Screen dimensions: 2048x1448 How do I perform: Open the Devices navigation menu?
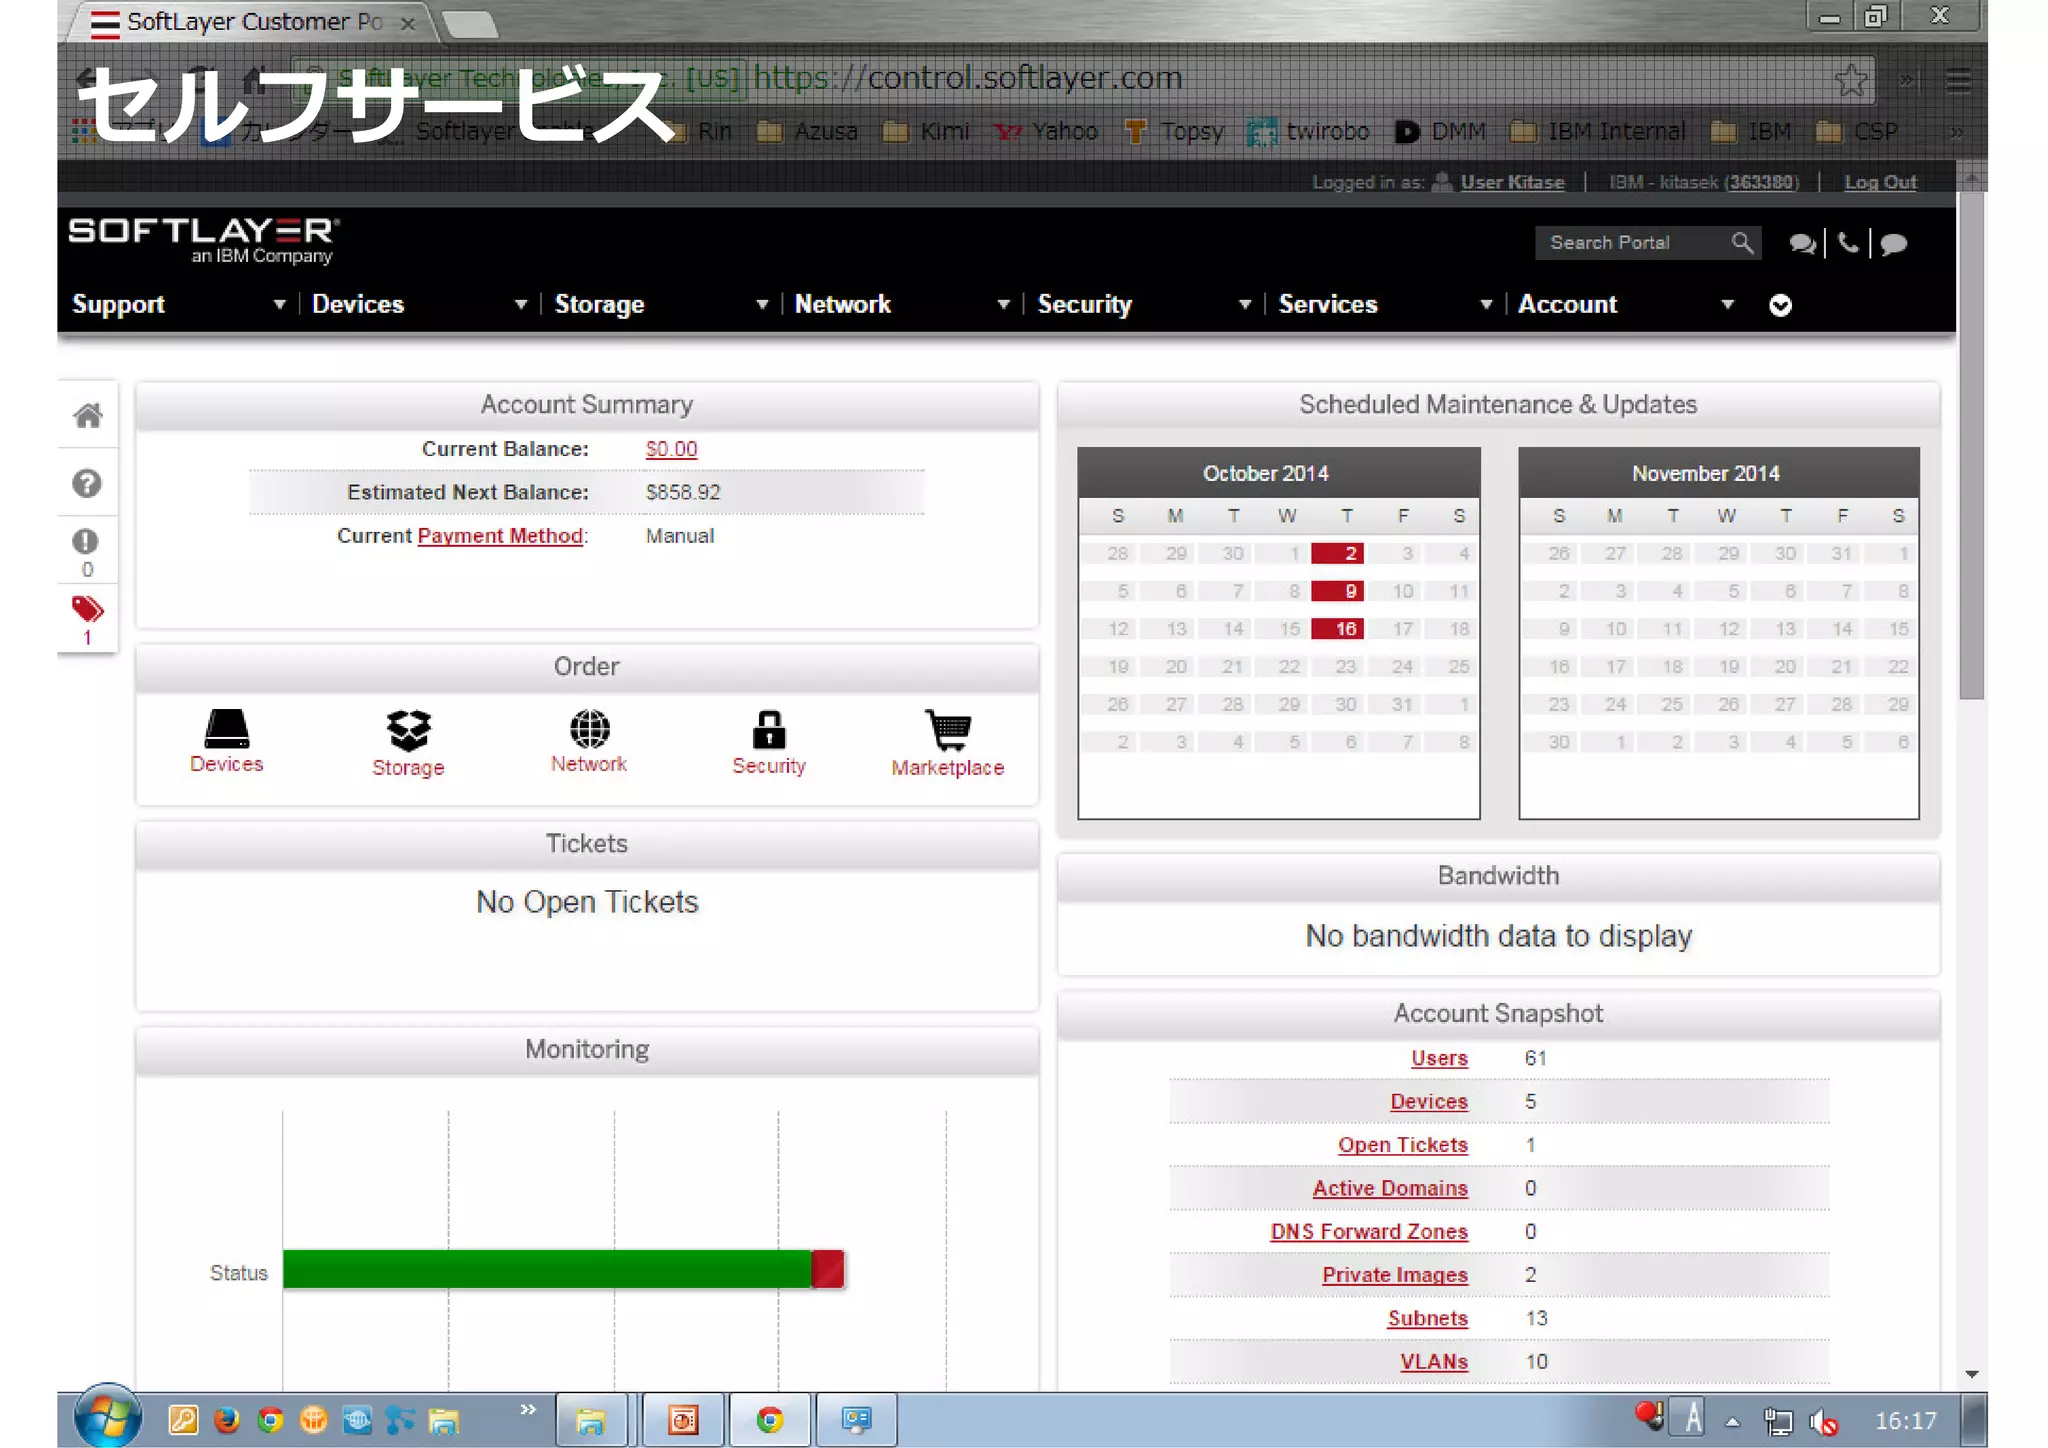[358, 304]
